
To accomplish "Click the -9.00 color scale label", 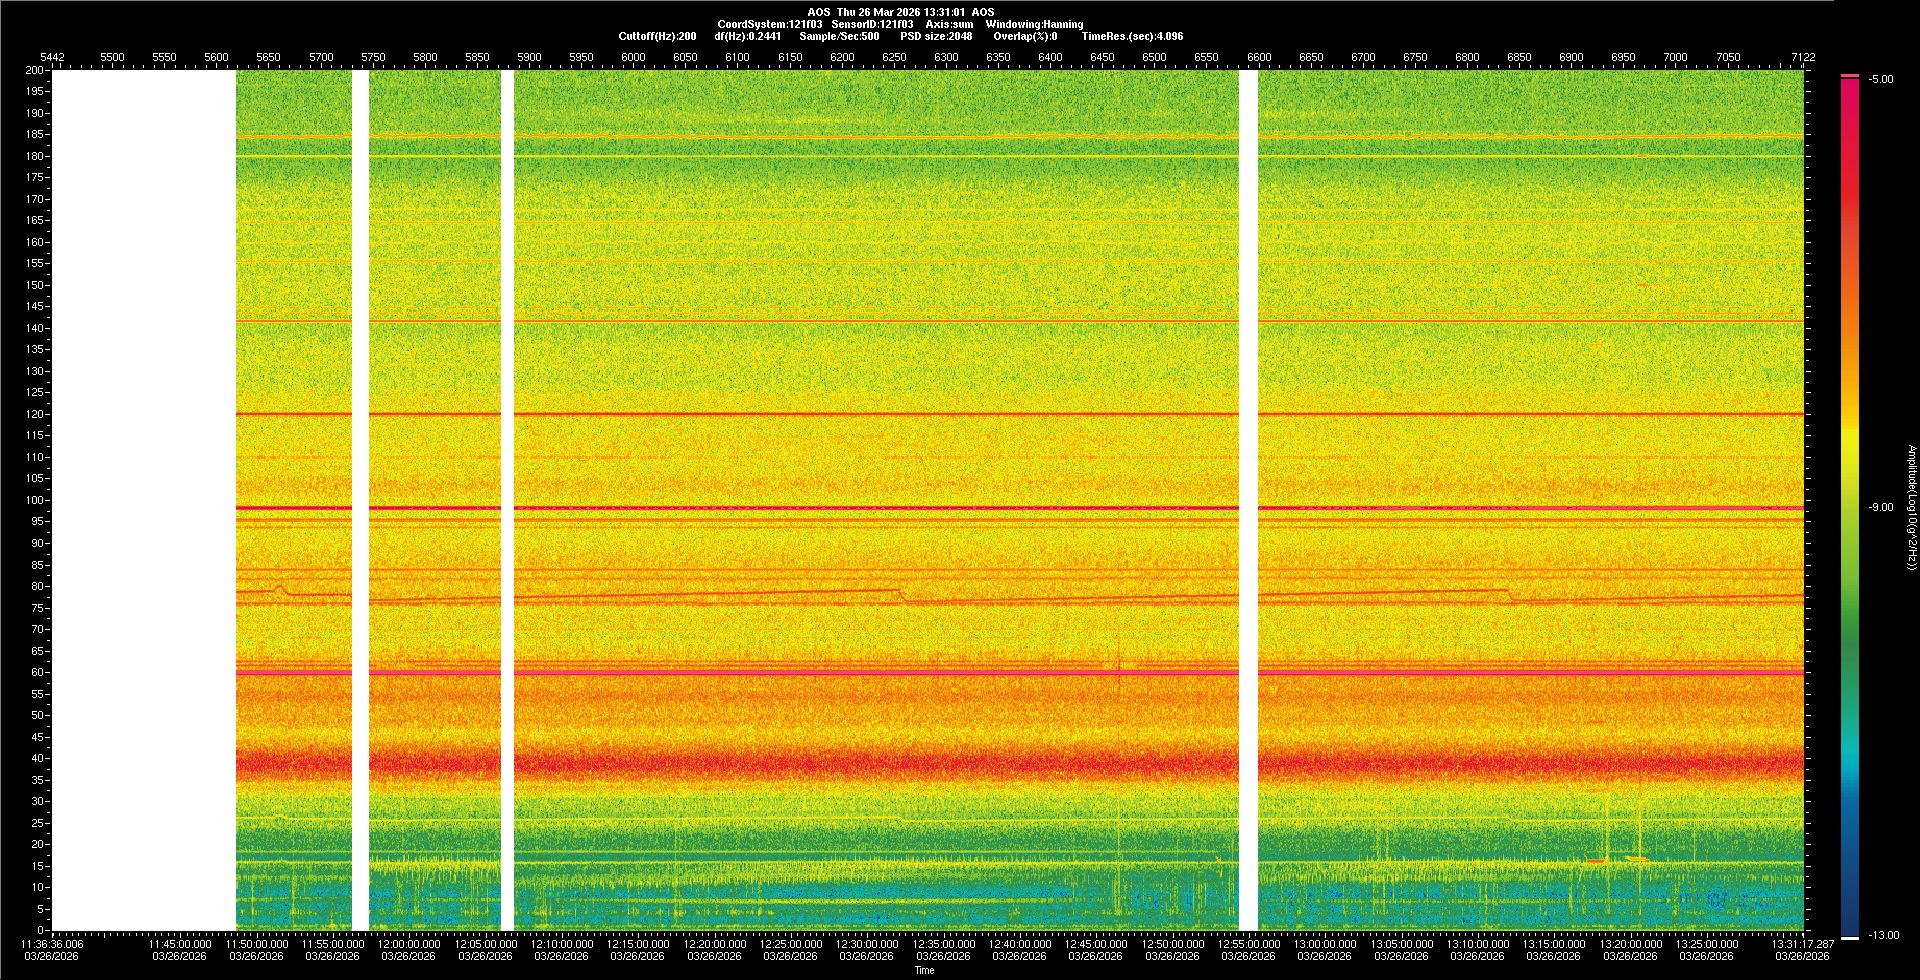I will point(1881,508).
